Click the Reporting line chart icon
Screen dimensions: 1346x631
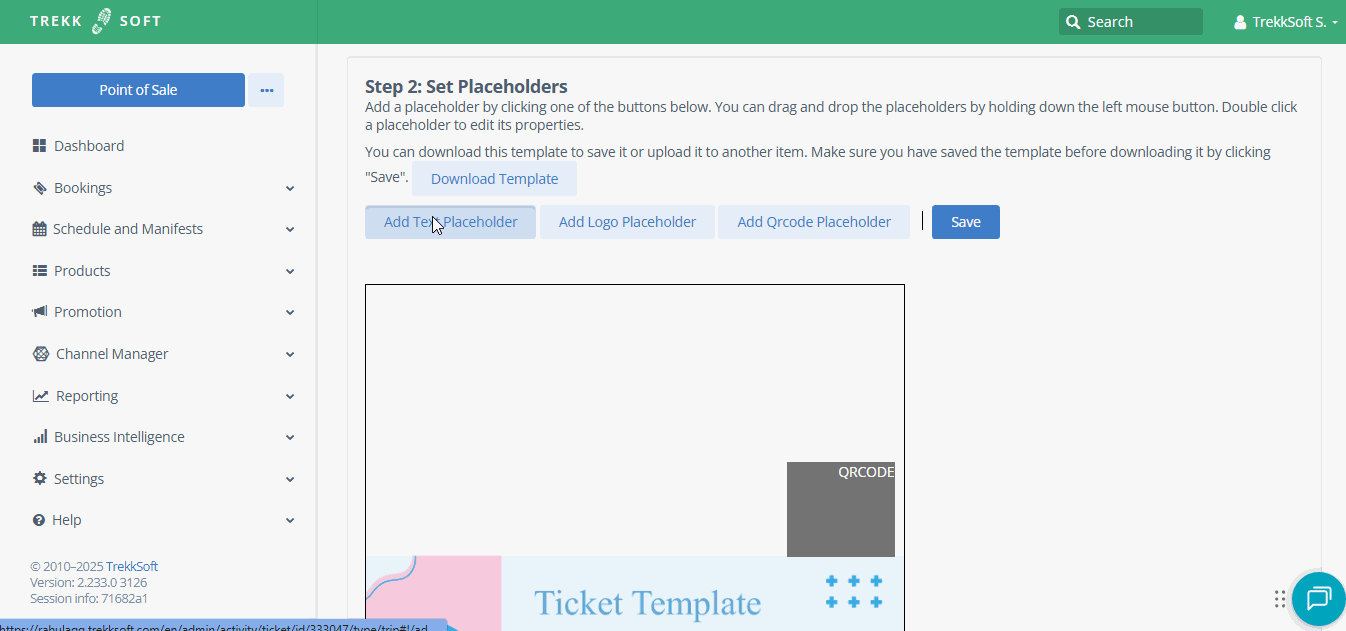point(39,395)
